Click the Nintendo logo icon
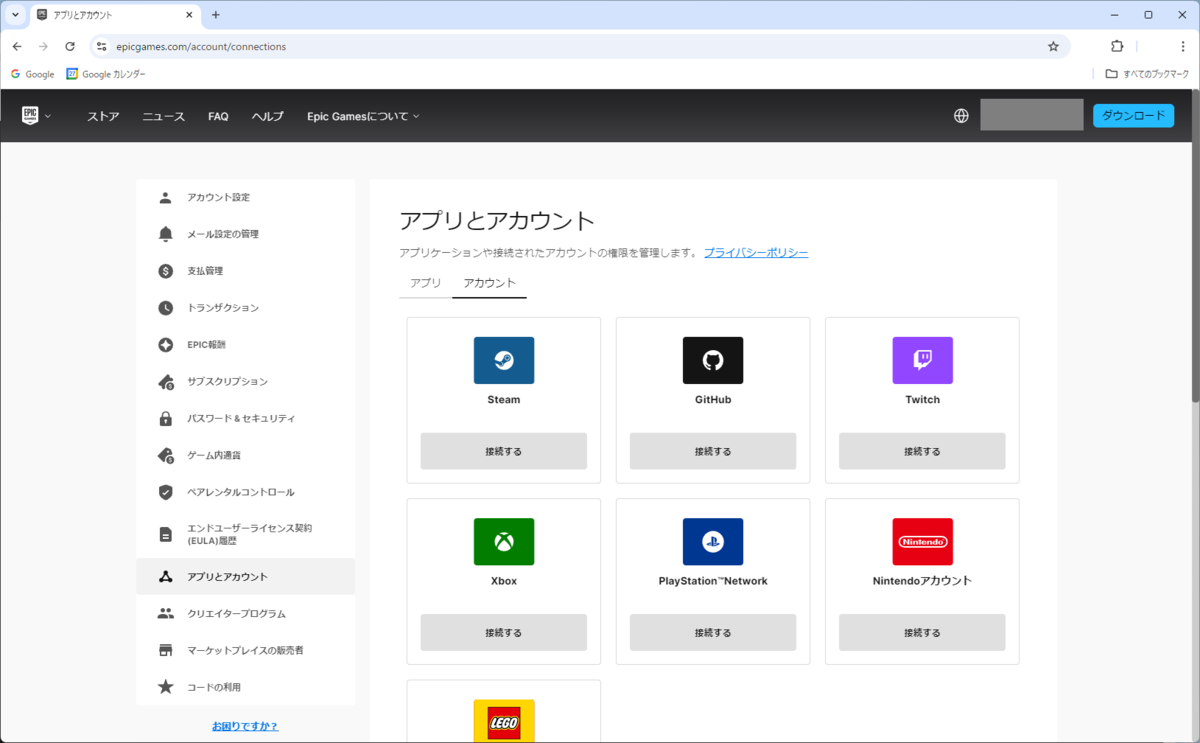The height and width of the screenshot is (743, 1200). pyautogui.click(x=922, y=541)
